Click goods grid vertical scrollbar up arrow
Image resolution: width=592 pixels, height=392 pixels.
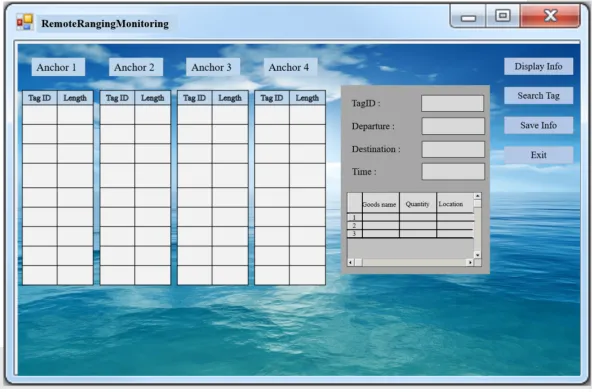pyautogui.click(x=478, y=196)
